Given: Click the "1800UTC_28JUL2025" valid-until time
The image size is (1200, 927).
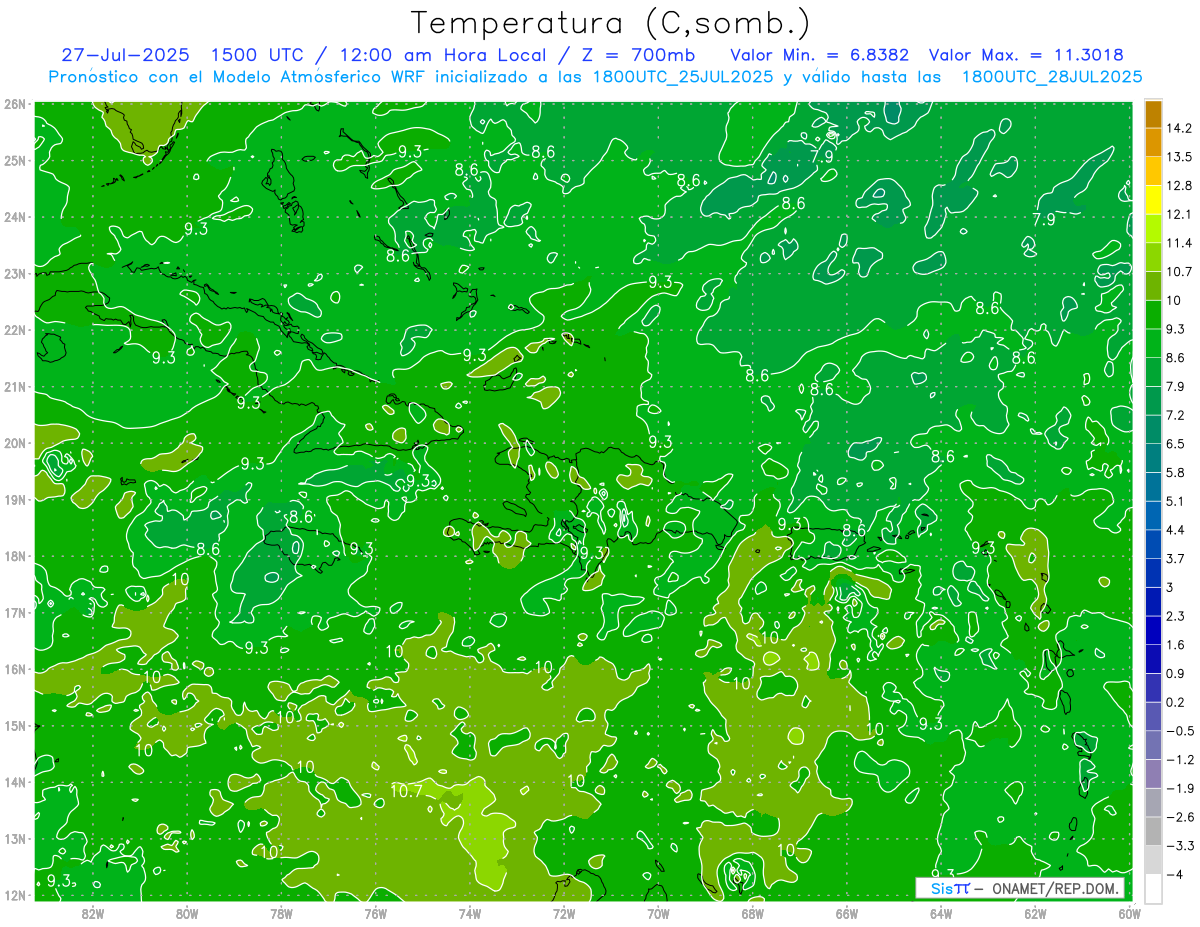Looking at the screenshot, I should [1051, 77].
